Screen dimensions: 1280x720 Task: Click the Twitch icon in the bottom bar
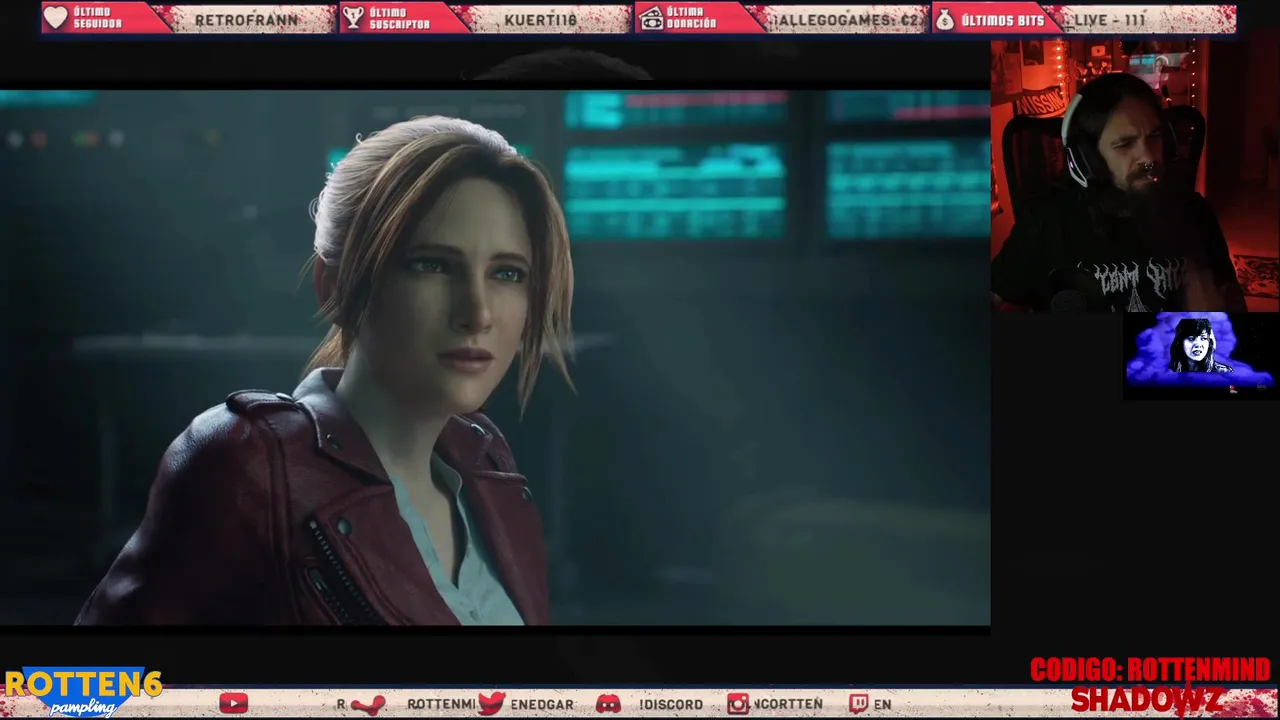coord(858,704)
